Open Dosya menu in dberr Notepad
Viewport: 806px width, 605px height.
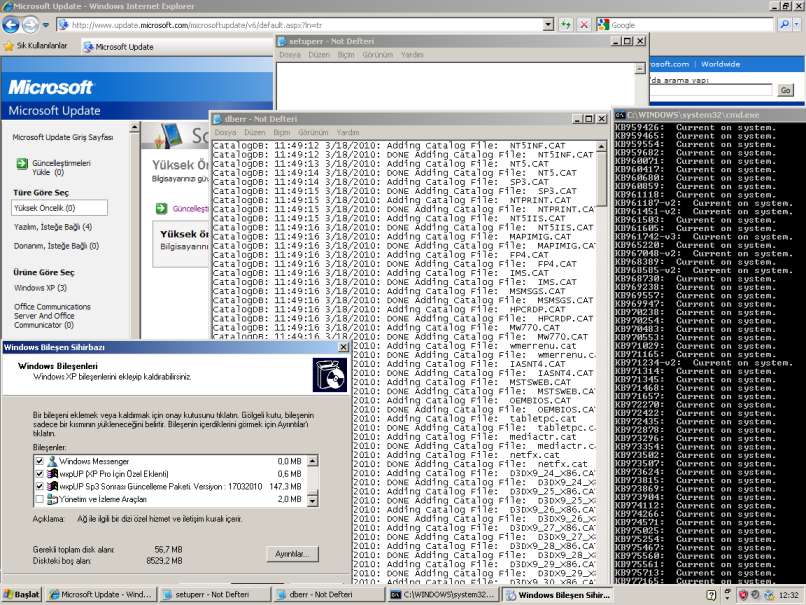pyautogui.click(x=225, y=133)
